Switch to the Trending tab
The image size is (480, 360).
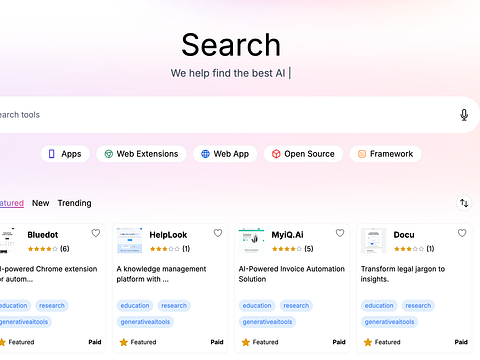[74, 203]
